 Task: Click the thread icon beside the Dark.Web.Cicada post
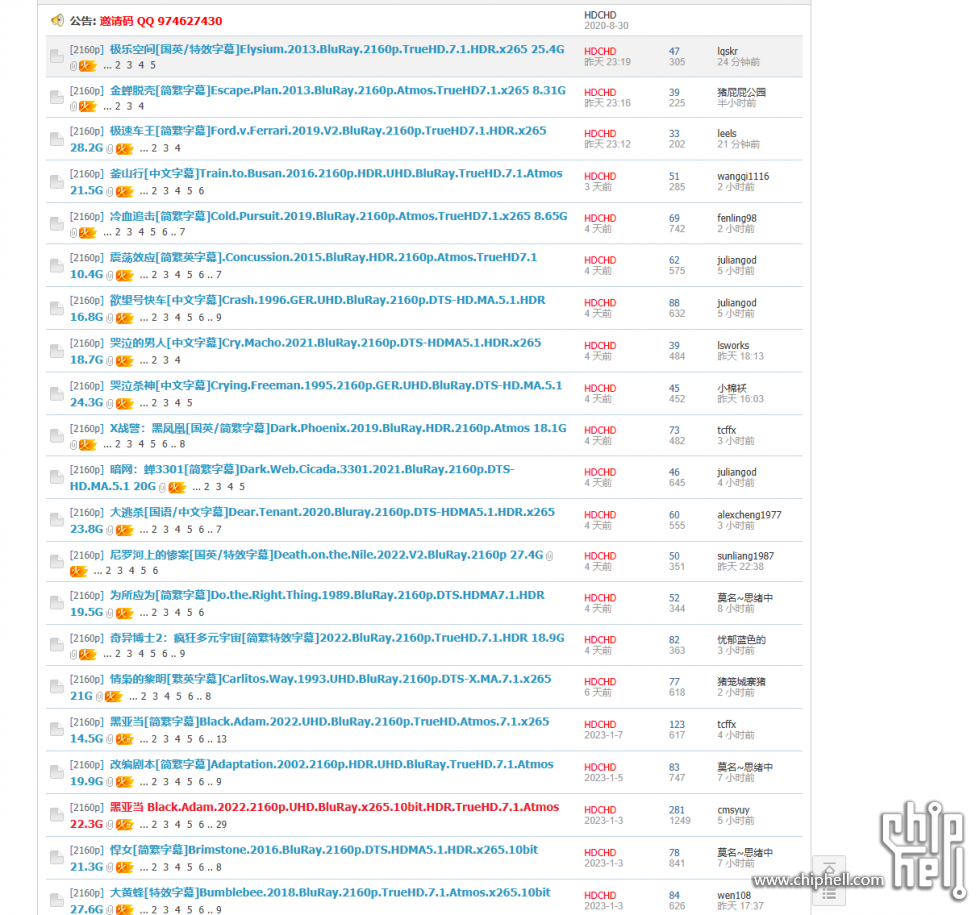tap(57, 478)
